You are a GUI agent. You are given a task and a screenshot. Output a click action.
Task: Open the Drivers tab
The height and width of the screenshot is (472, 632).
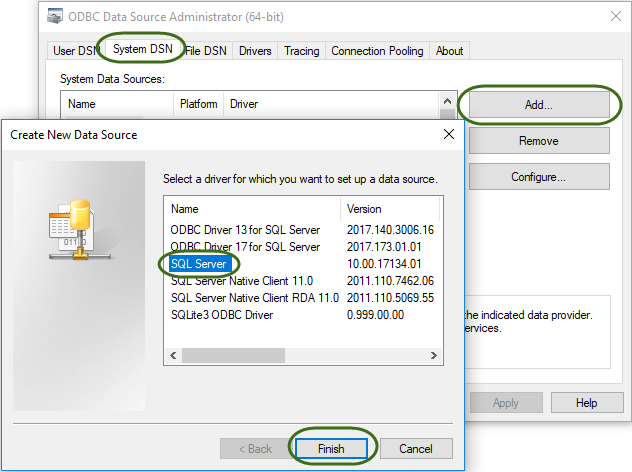(x=255, y=51)
